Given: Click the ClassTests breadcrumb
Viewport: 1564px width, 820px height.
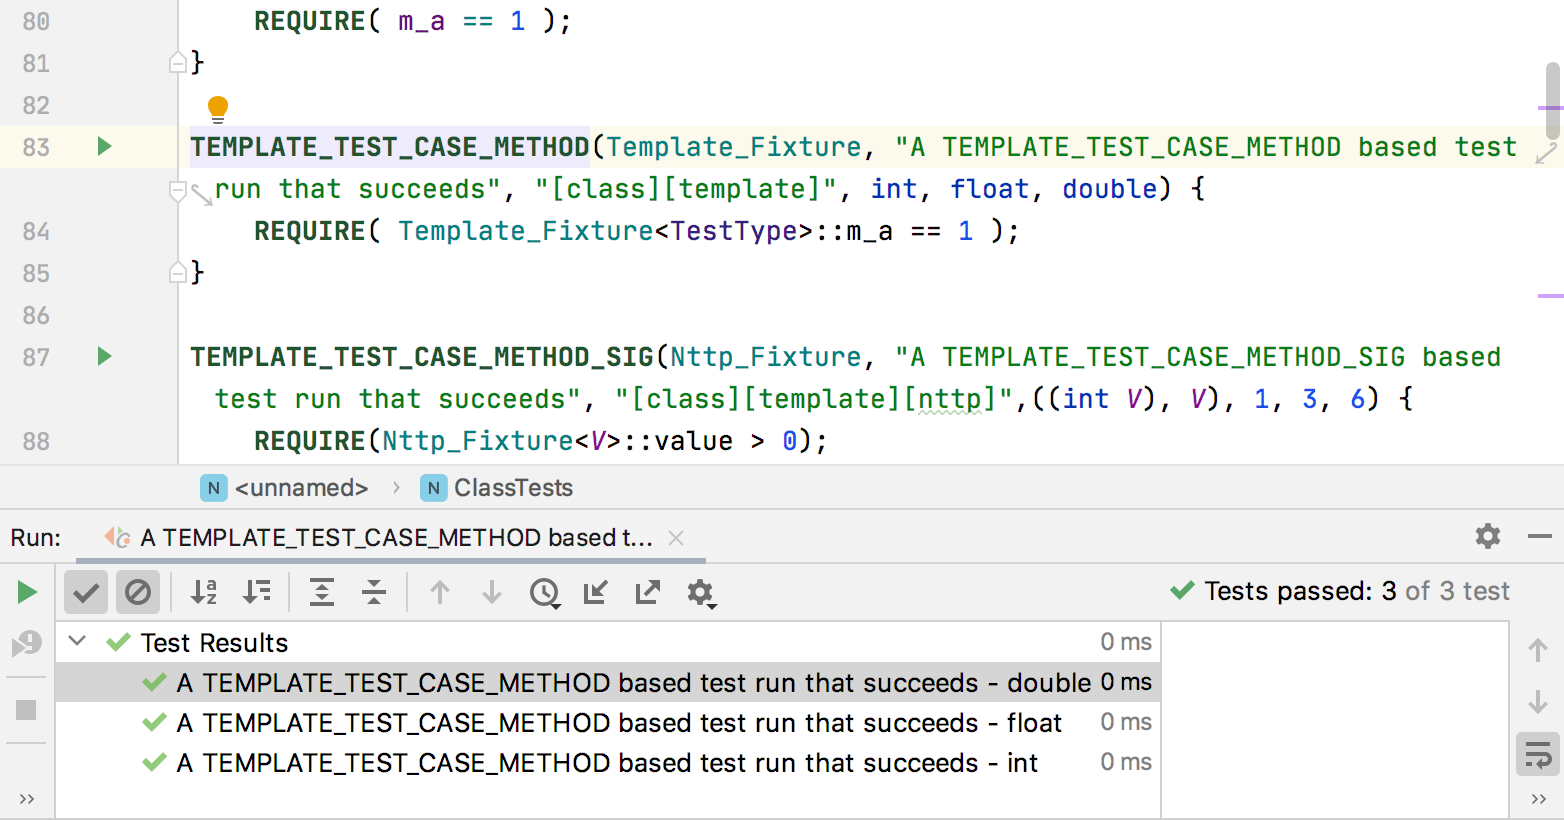Looking at the screenshot, I should pyautogui.click(x=512, y=488).
